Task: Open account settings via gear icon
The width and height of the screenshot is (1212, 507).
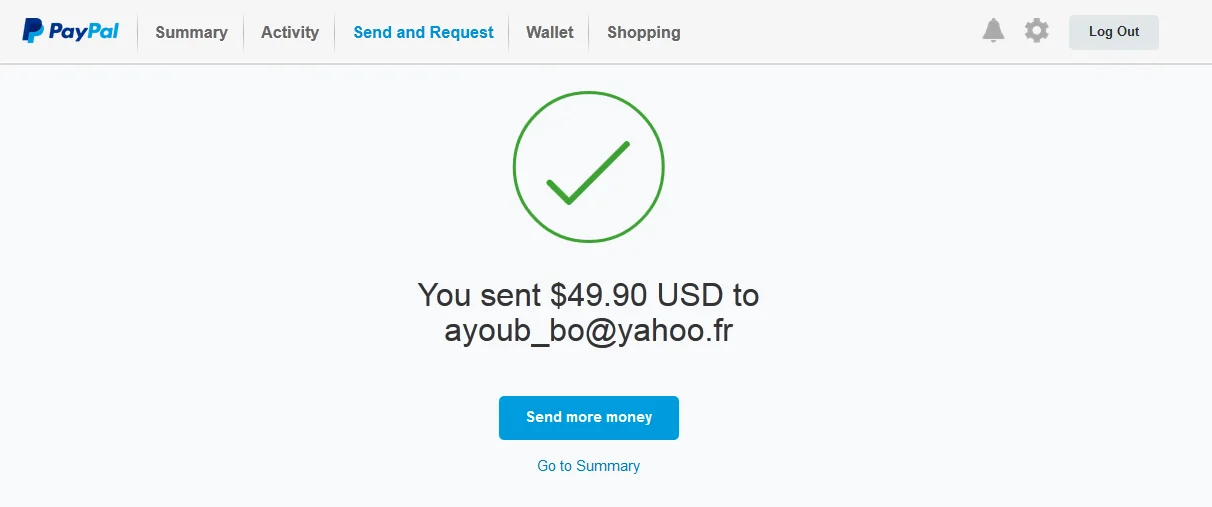Action: point(1037,31)
